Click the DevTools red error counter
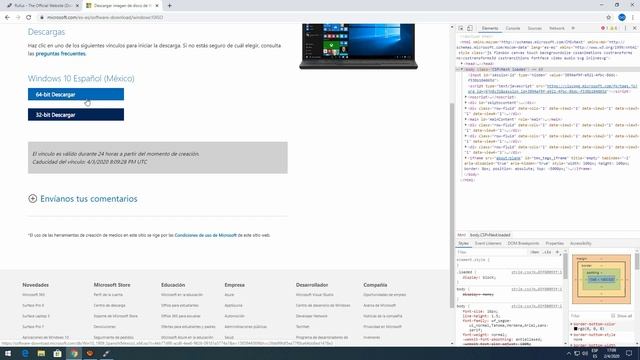 604,28
